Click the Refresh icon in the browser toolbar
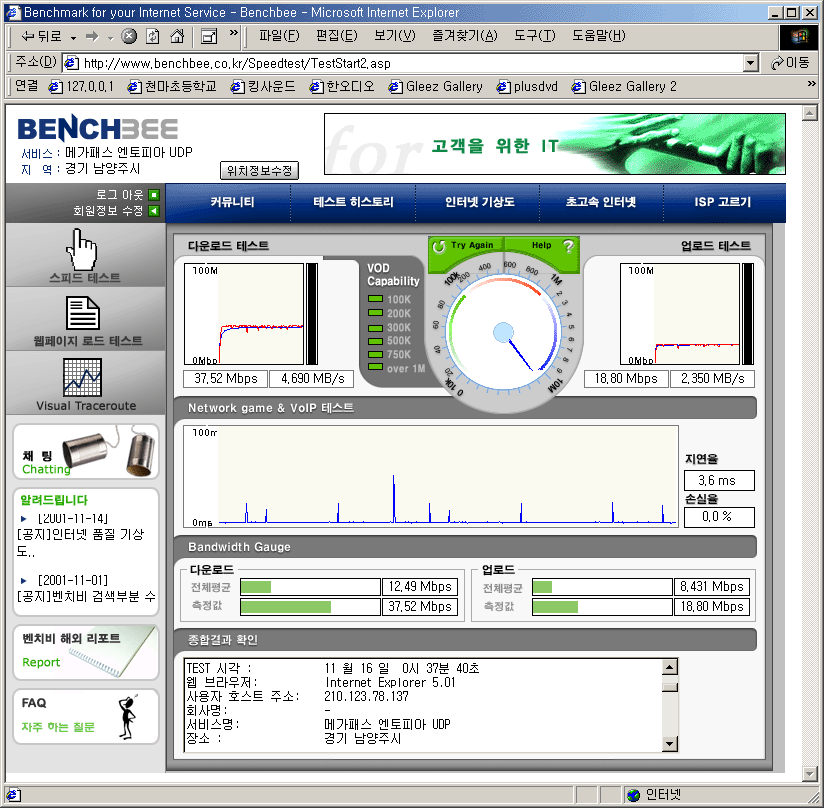This screenshot has height=808, width=824. coord(153,35)
